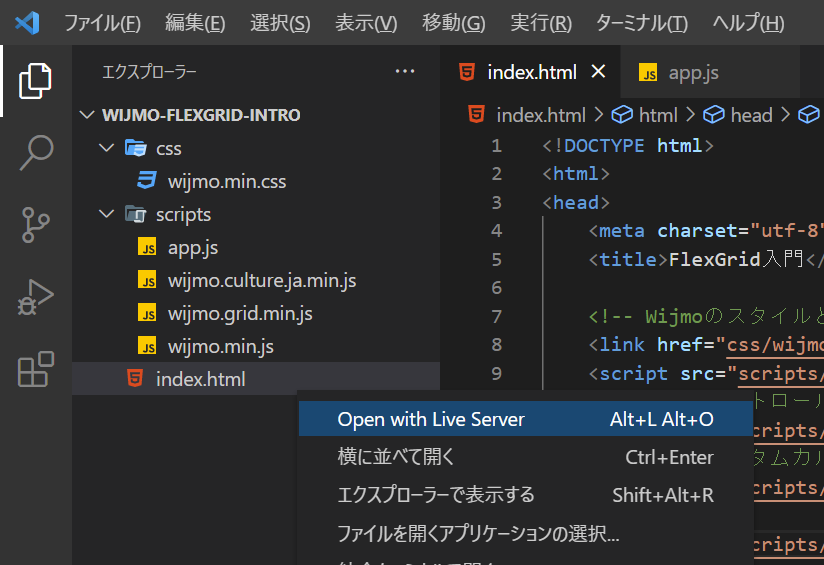Open the Search view icon

click(x=35, y=153)
